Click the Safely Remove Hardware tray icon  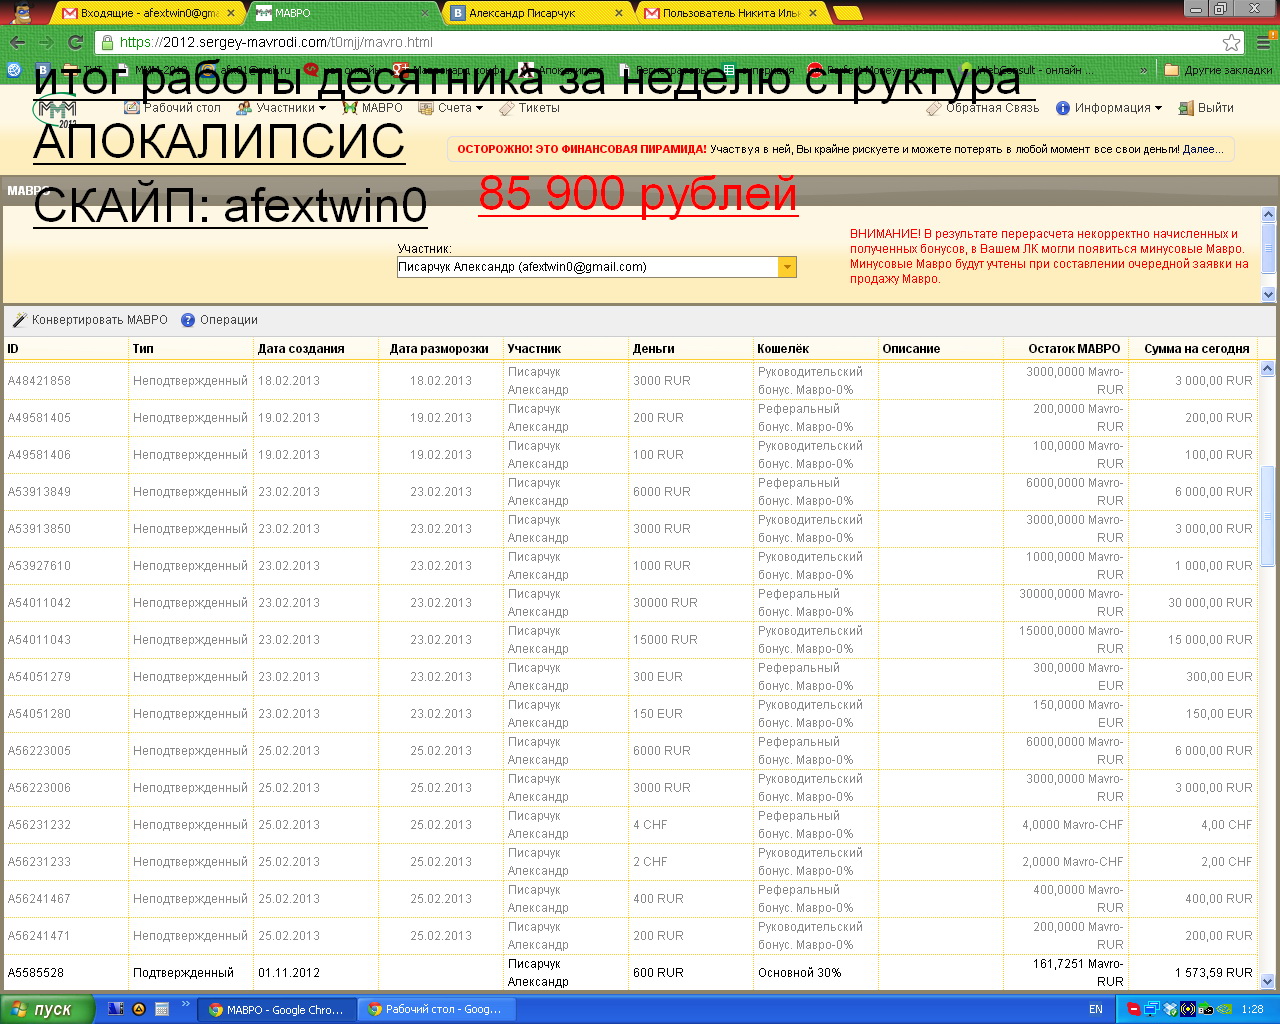tap(1206, 1009)
